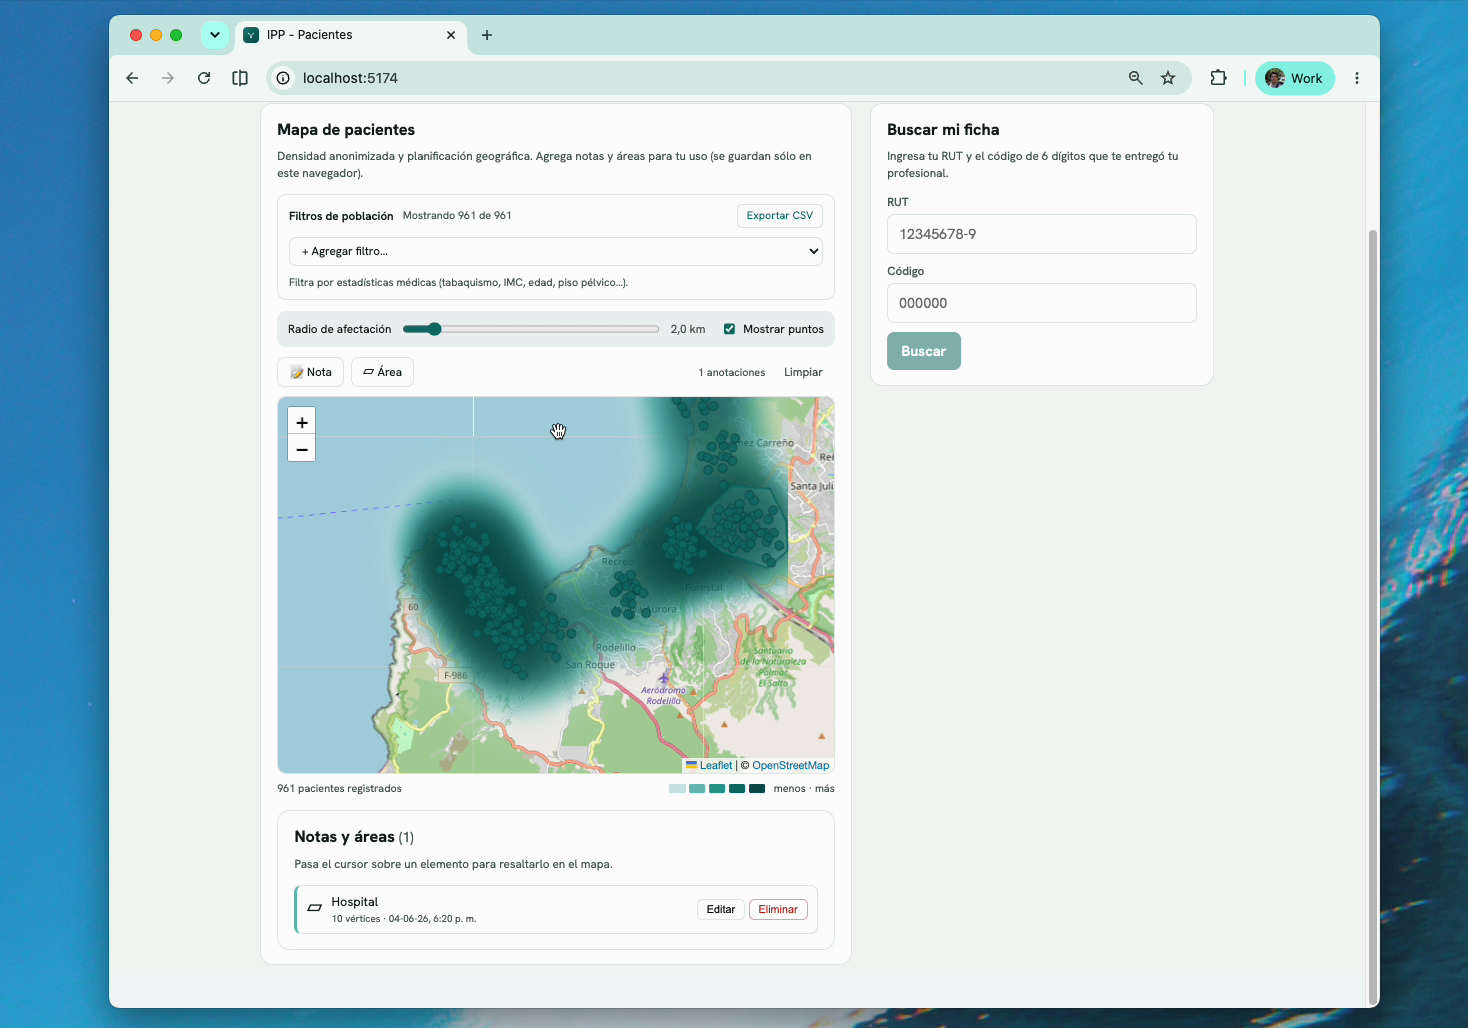Click the Buscar mi ficha heading

click(x=943, y=130)
